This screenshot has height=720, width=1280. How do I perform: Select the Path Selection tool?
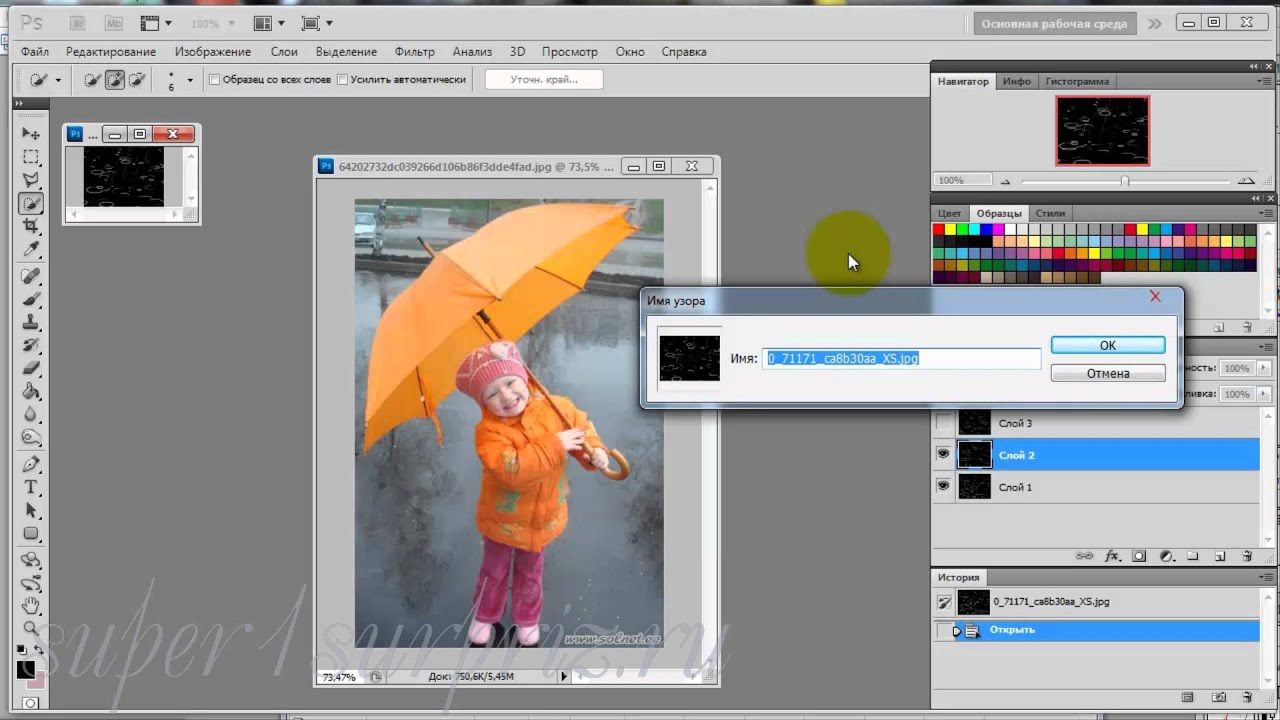31,510
